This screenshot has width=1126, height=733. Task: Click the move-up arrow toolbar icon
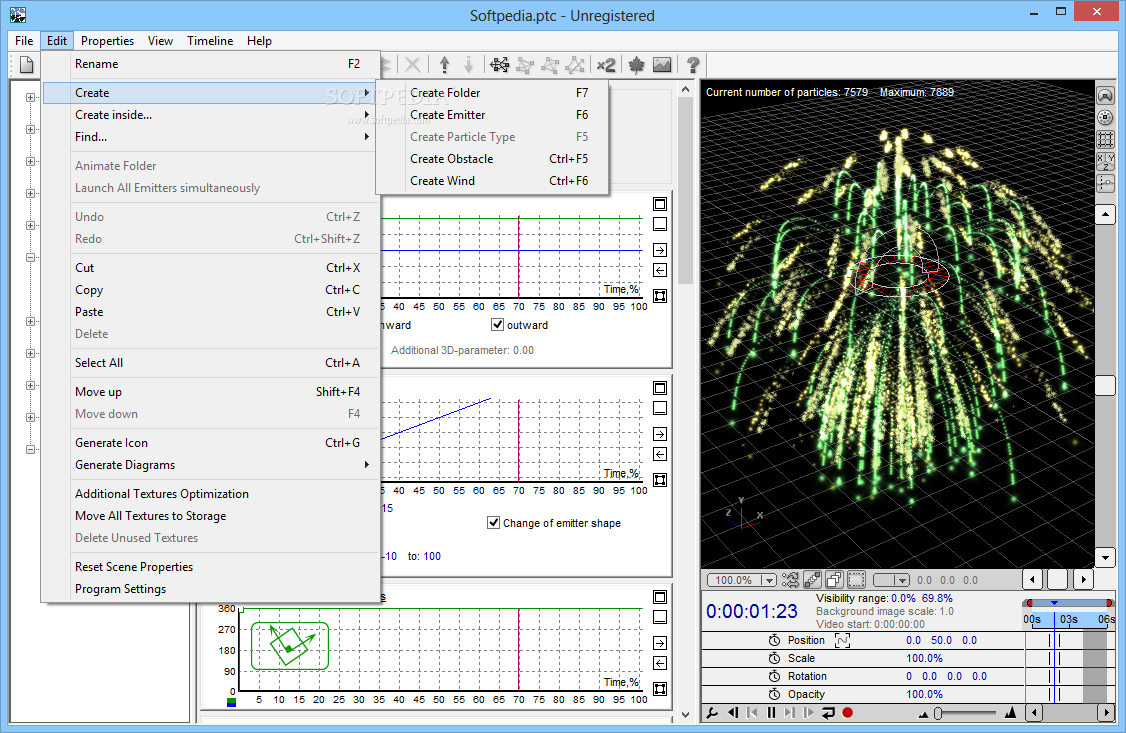(x=445, y=65)
